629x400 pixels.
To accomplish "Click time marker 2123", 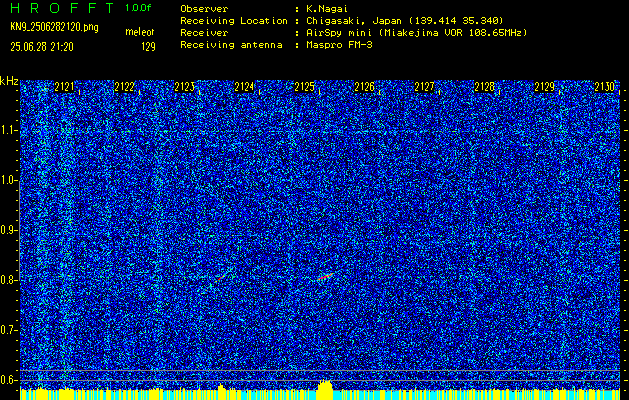I will [185, 87].
